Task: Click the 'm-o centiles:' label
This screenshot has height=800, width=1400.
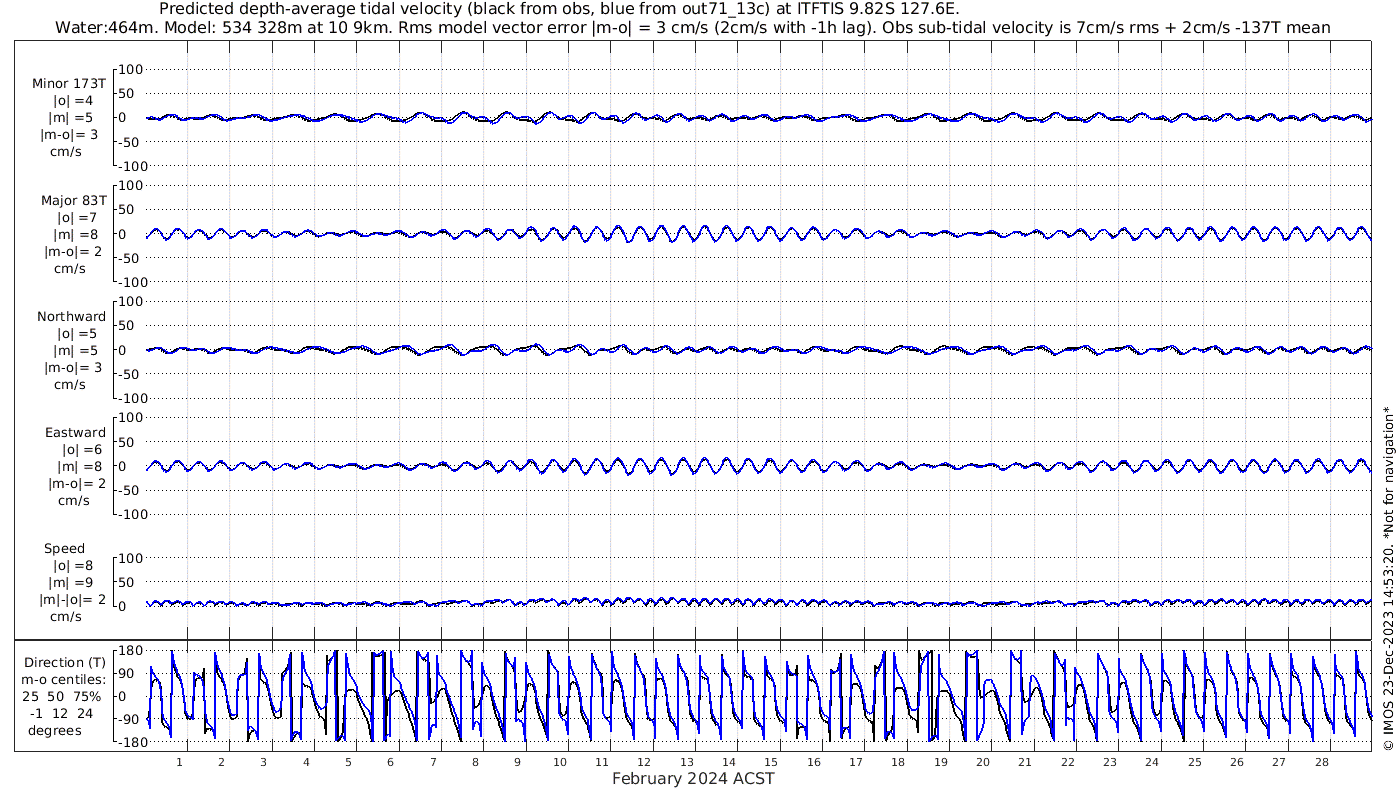Action: (64, 679)
